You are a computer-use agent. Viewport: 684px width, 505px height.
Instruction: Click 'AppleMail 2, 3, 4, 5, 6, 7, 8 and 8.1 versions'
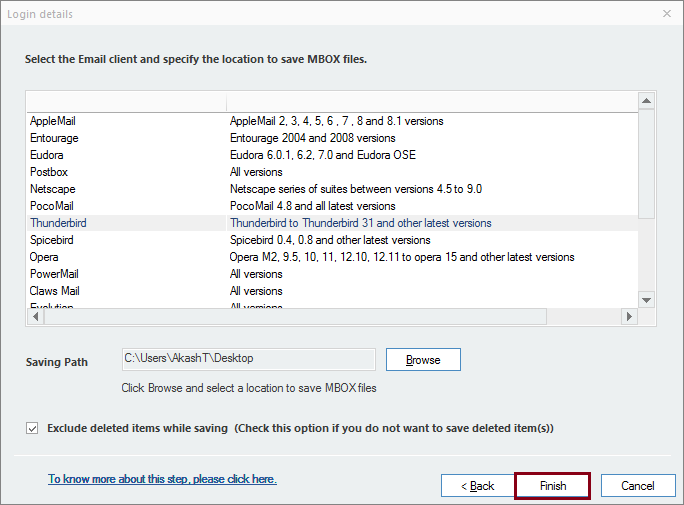(336, 121)
